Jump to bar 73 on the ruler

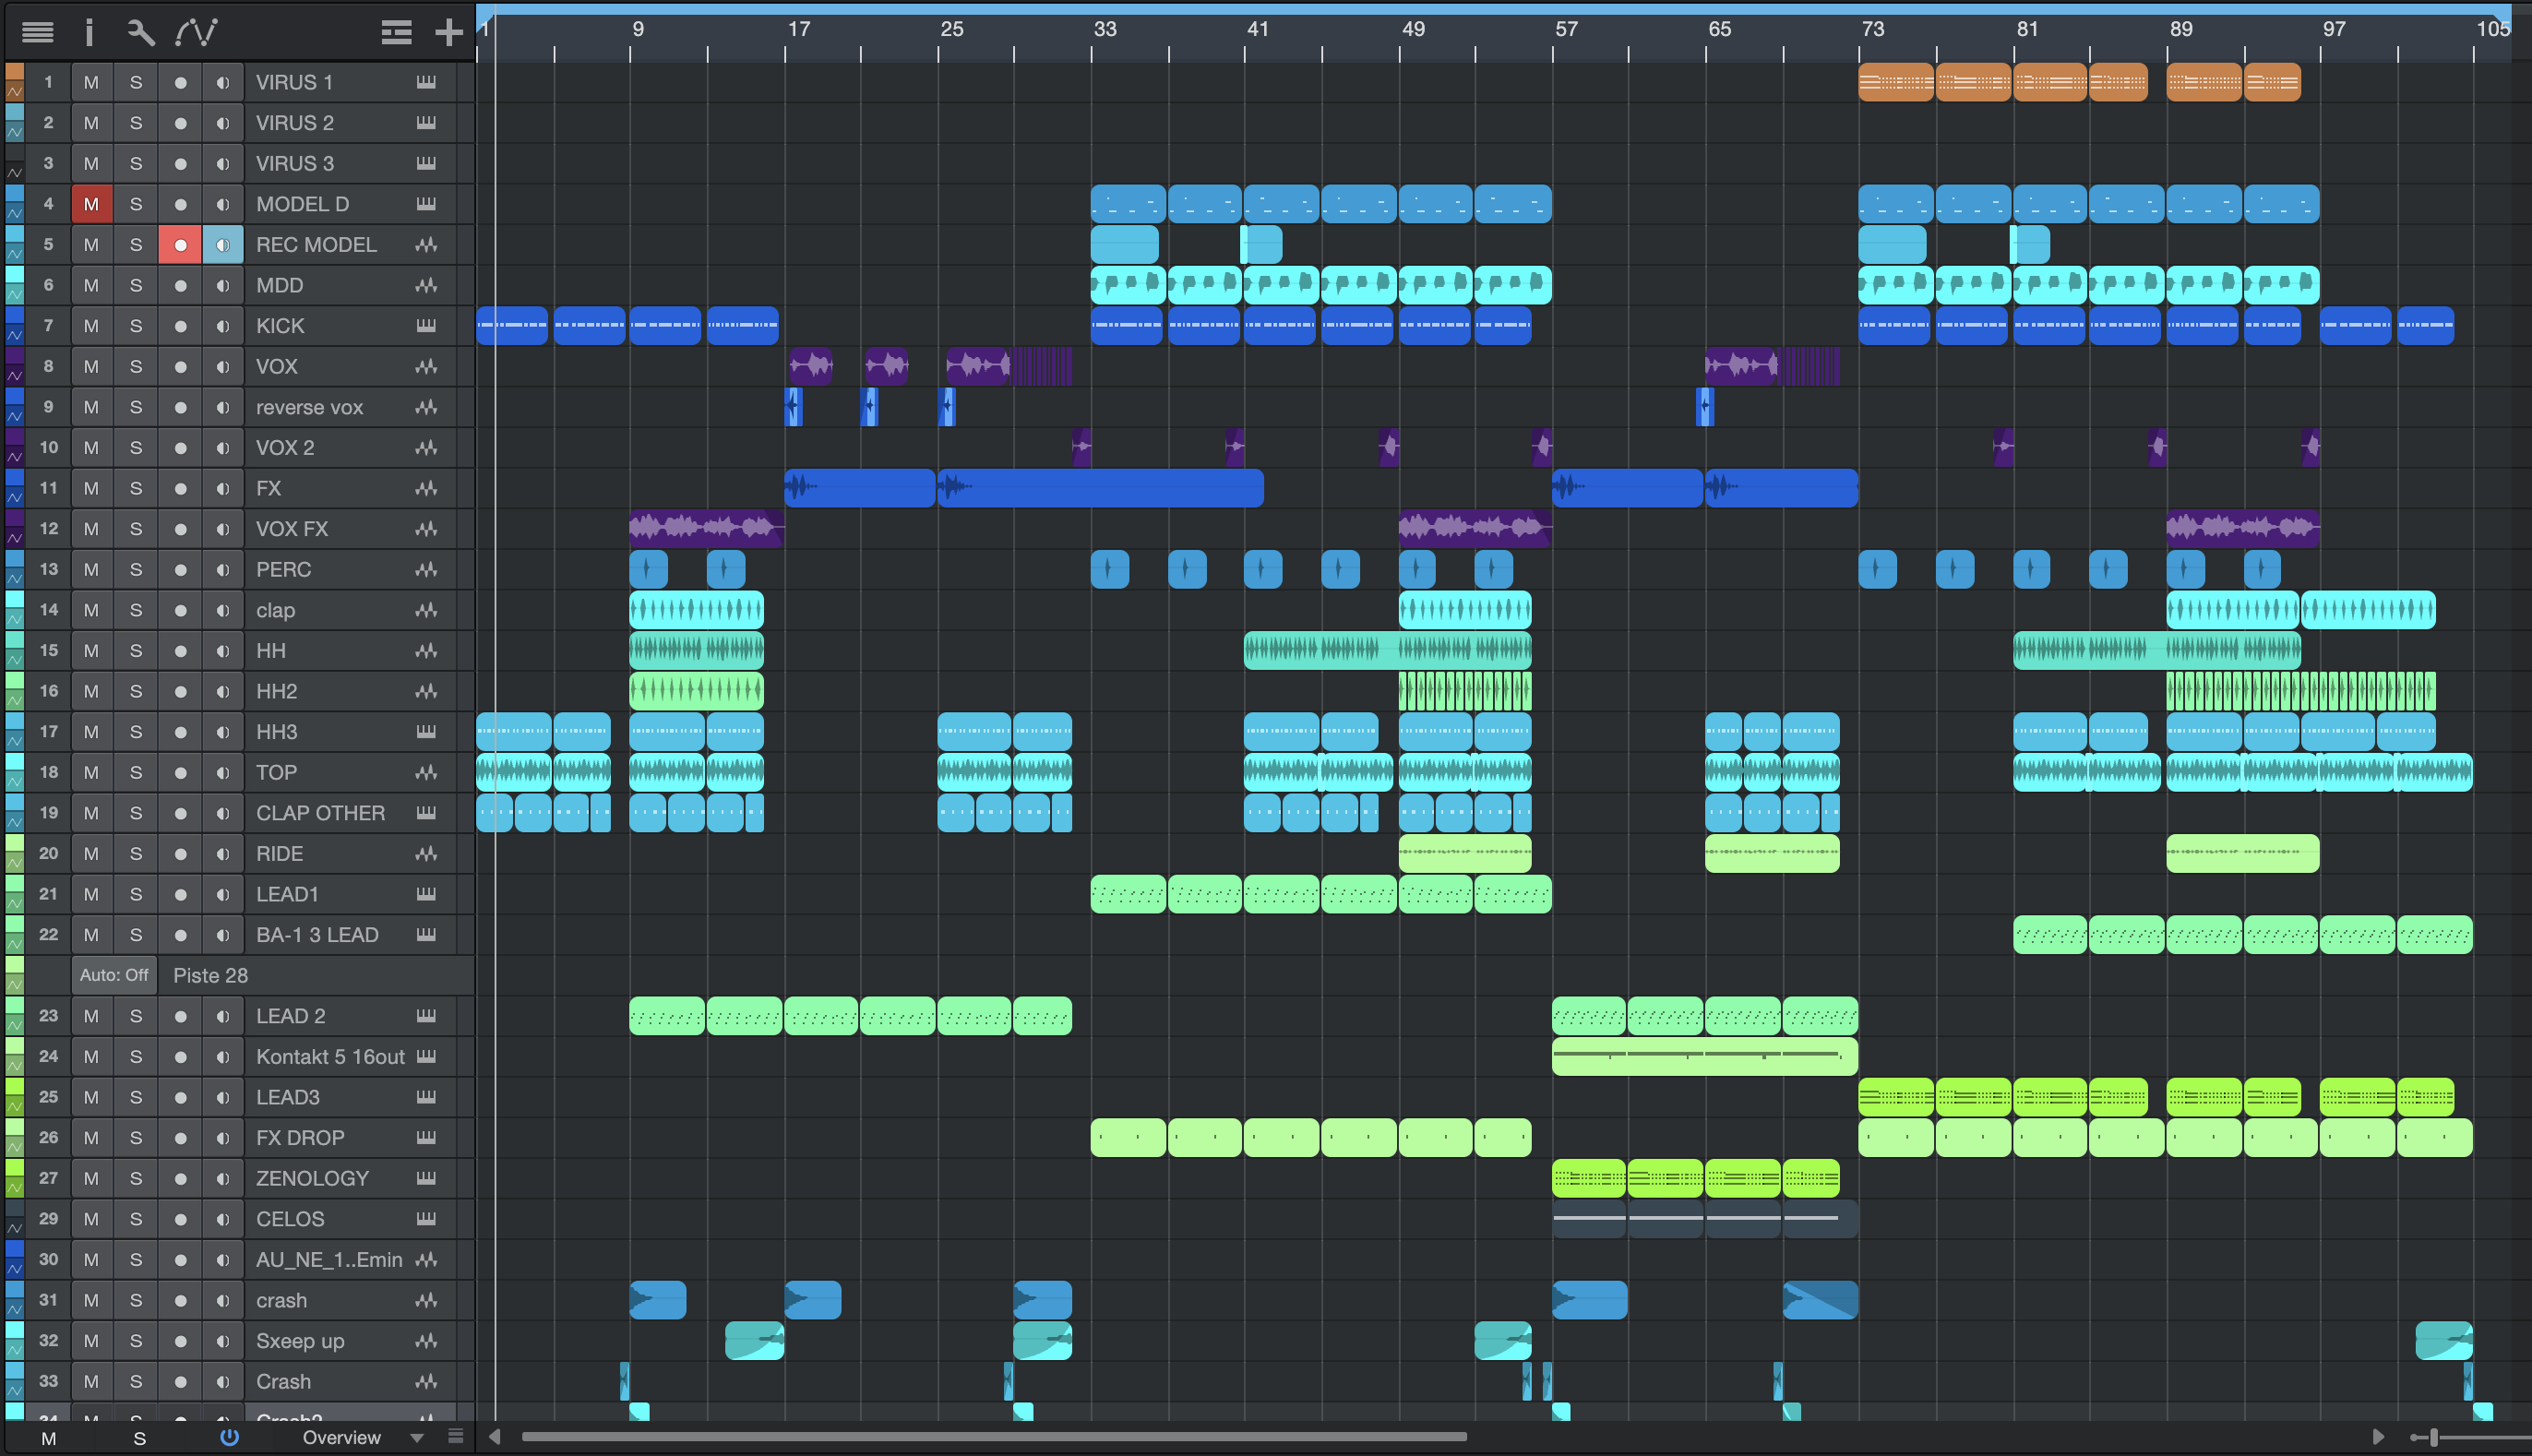point(1872,29)
